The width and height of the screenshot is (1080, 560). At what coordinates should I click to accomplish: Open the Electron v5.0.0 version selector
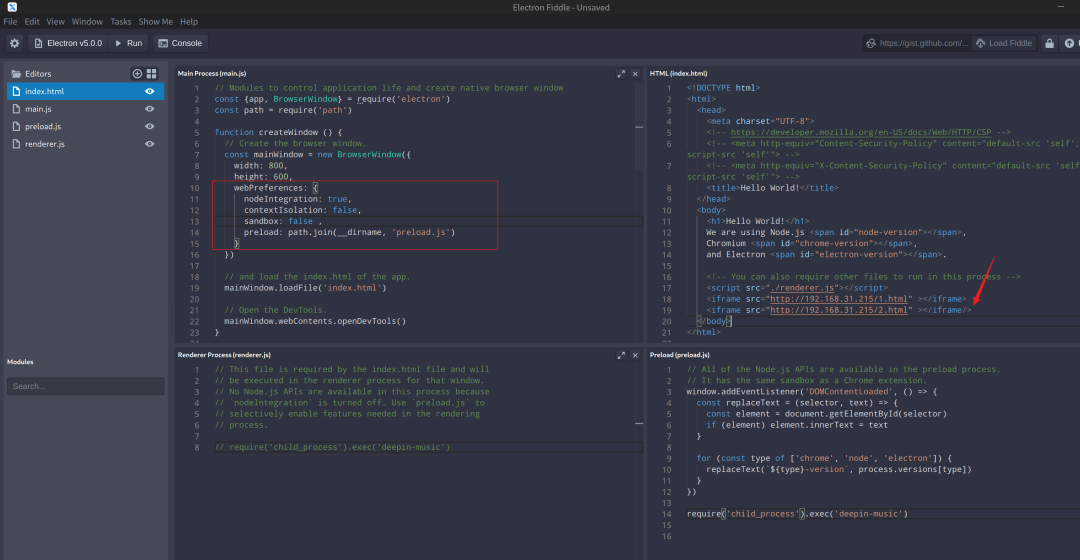click(67, 43)
